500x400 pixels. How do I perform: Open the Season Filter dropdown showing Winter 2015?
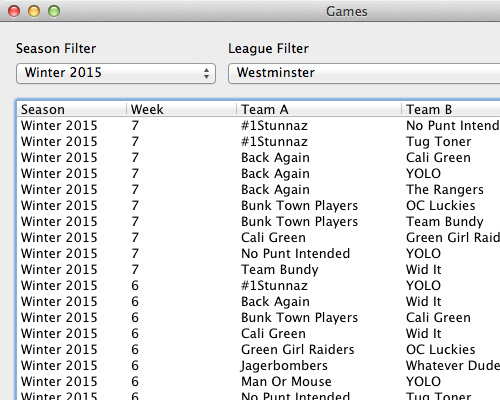[x=116, y=73]
